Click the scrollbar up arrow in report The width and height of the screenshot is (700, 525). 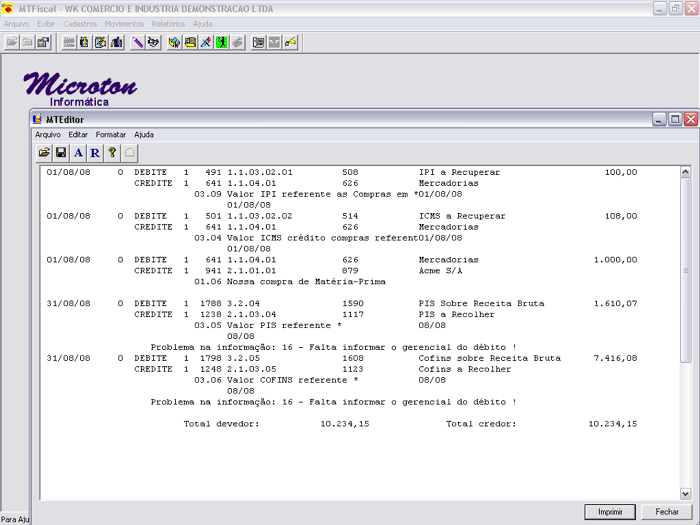[685, 172]
